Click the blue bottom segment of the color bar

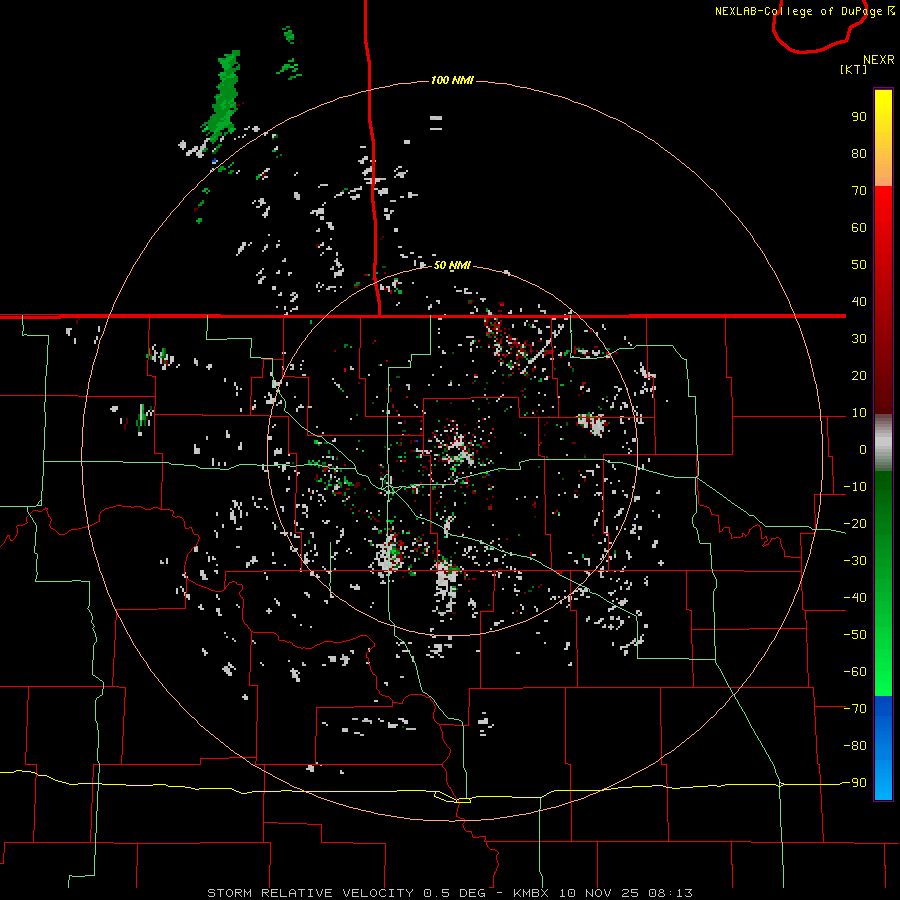(883, 748)
